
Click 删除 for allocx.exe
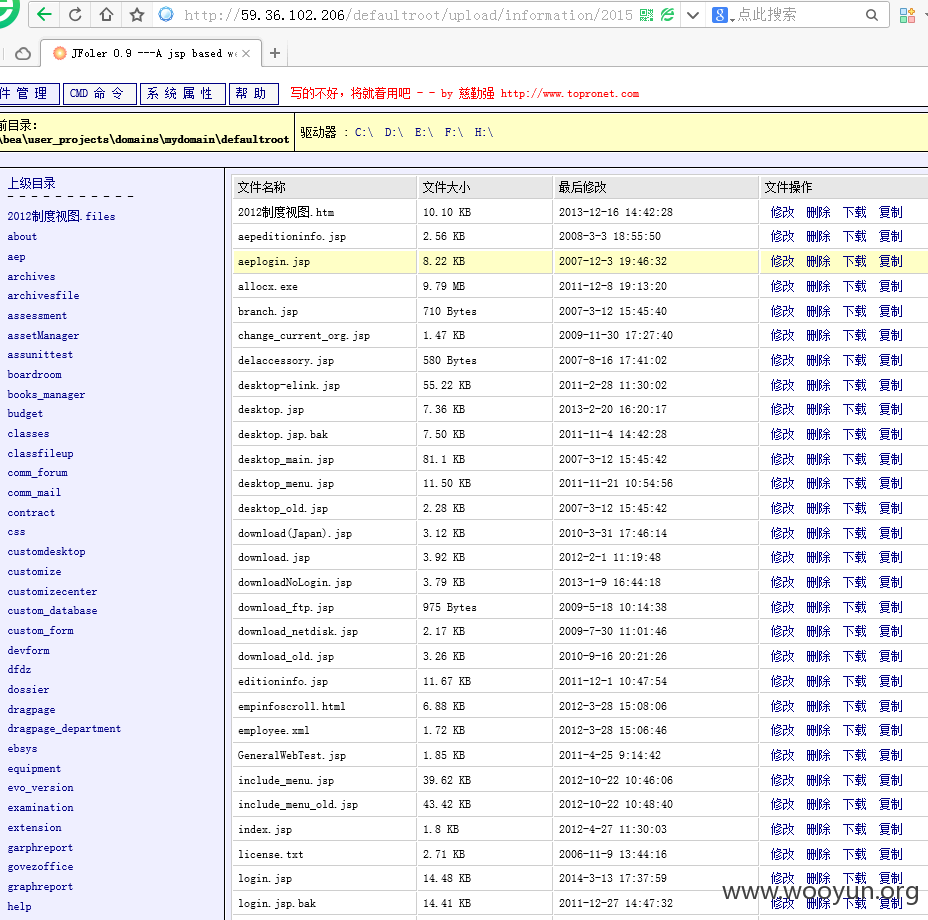[818, 286]
